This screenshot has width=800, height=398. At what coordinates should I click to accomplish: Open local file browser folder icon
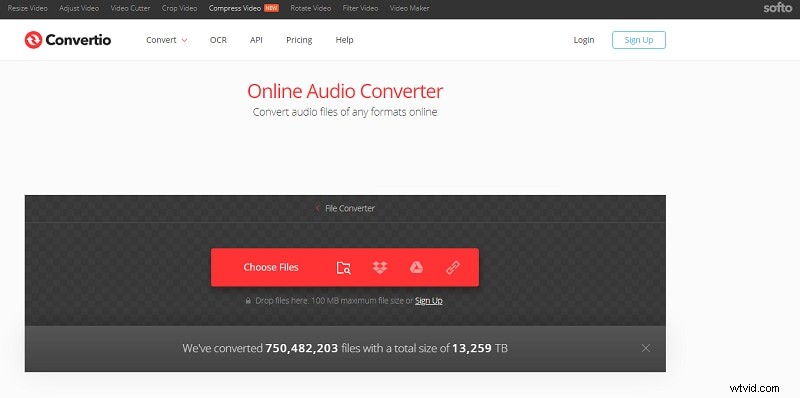(344, 267)
